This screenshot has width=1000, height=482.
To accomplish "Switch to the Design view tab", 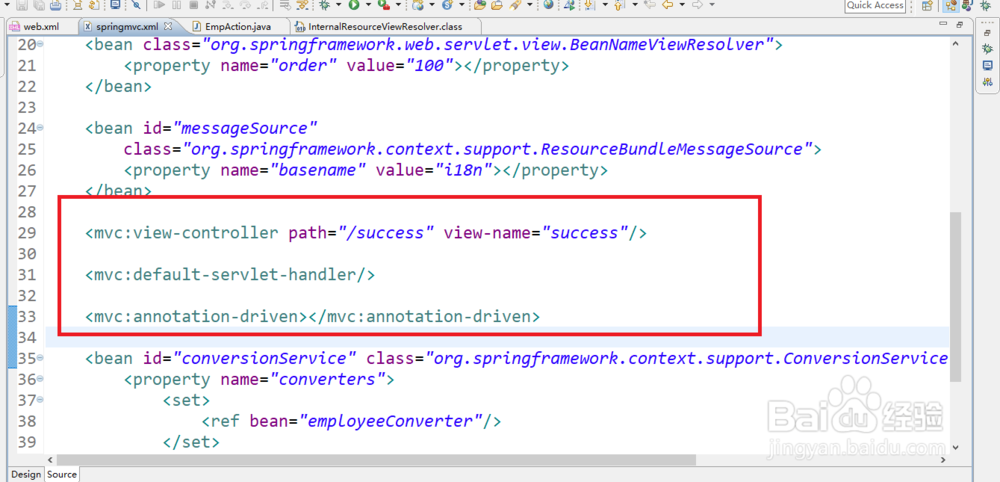I will click(x=26, y=474).
